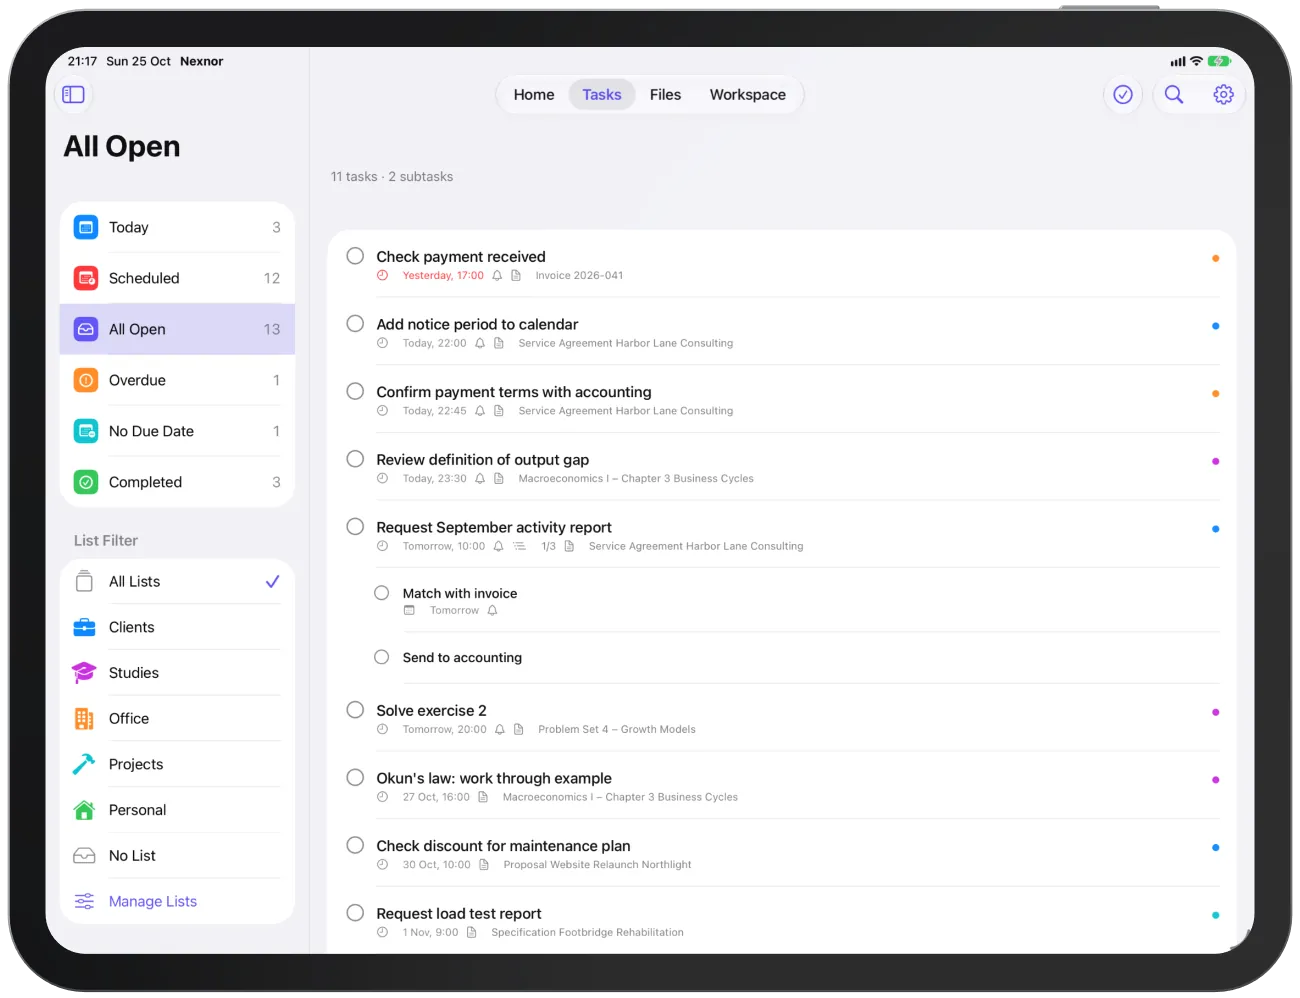Open the search magnifier icon

[x=1174, y=94]
